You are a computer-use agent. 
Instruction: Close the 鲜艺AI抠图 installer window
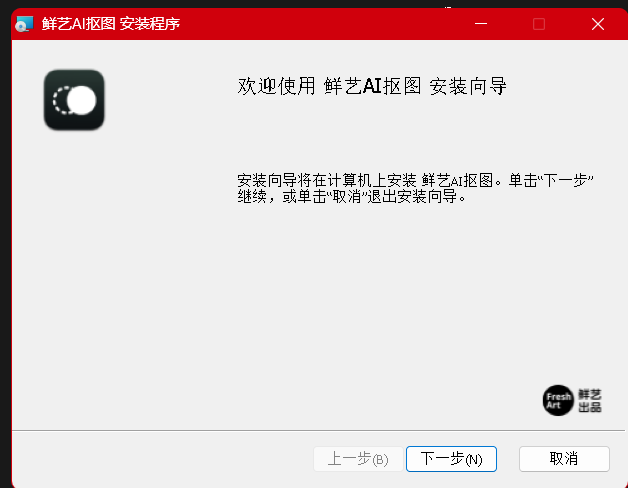[598, 24]
